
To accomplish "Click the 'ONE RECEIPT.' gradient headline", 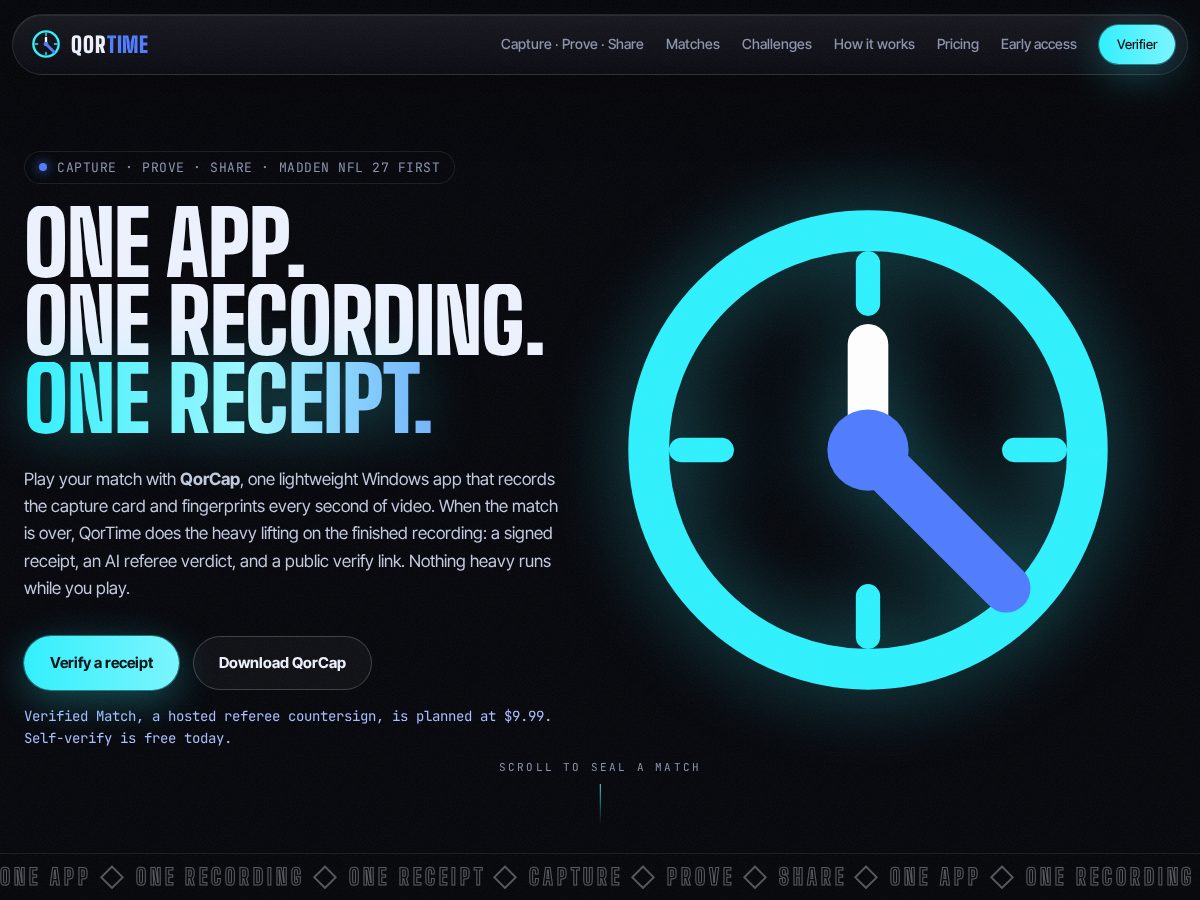I will [228, 399].
